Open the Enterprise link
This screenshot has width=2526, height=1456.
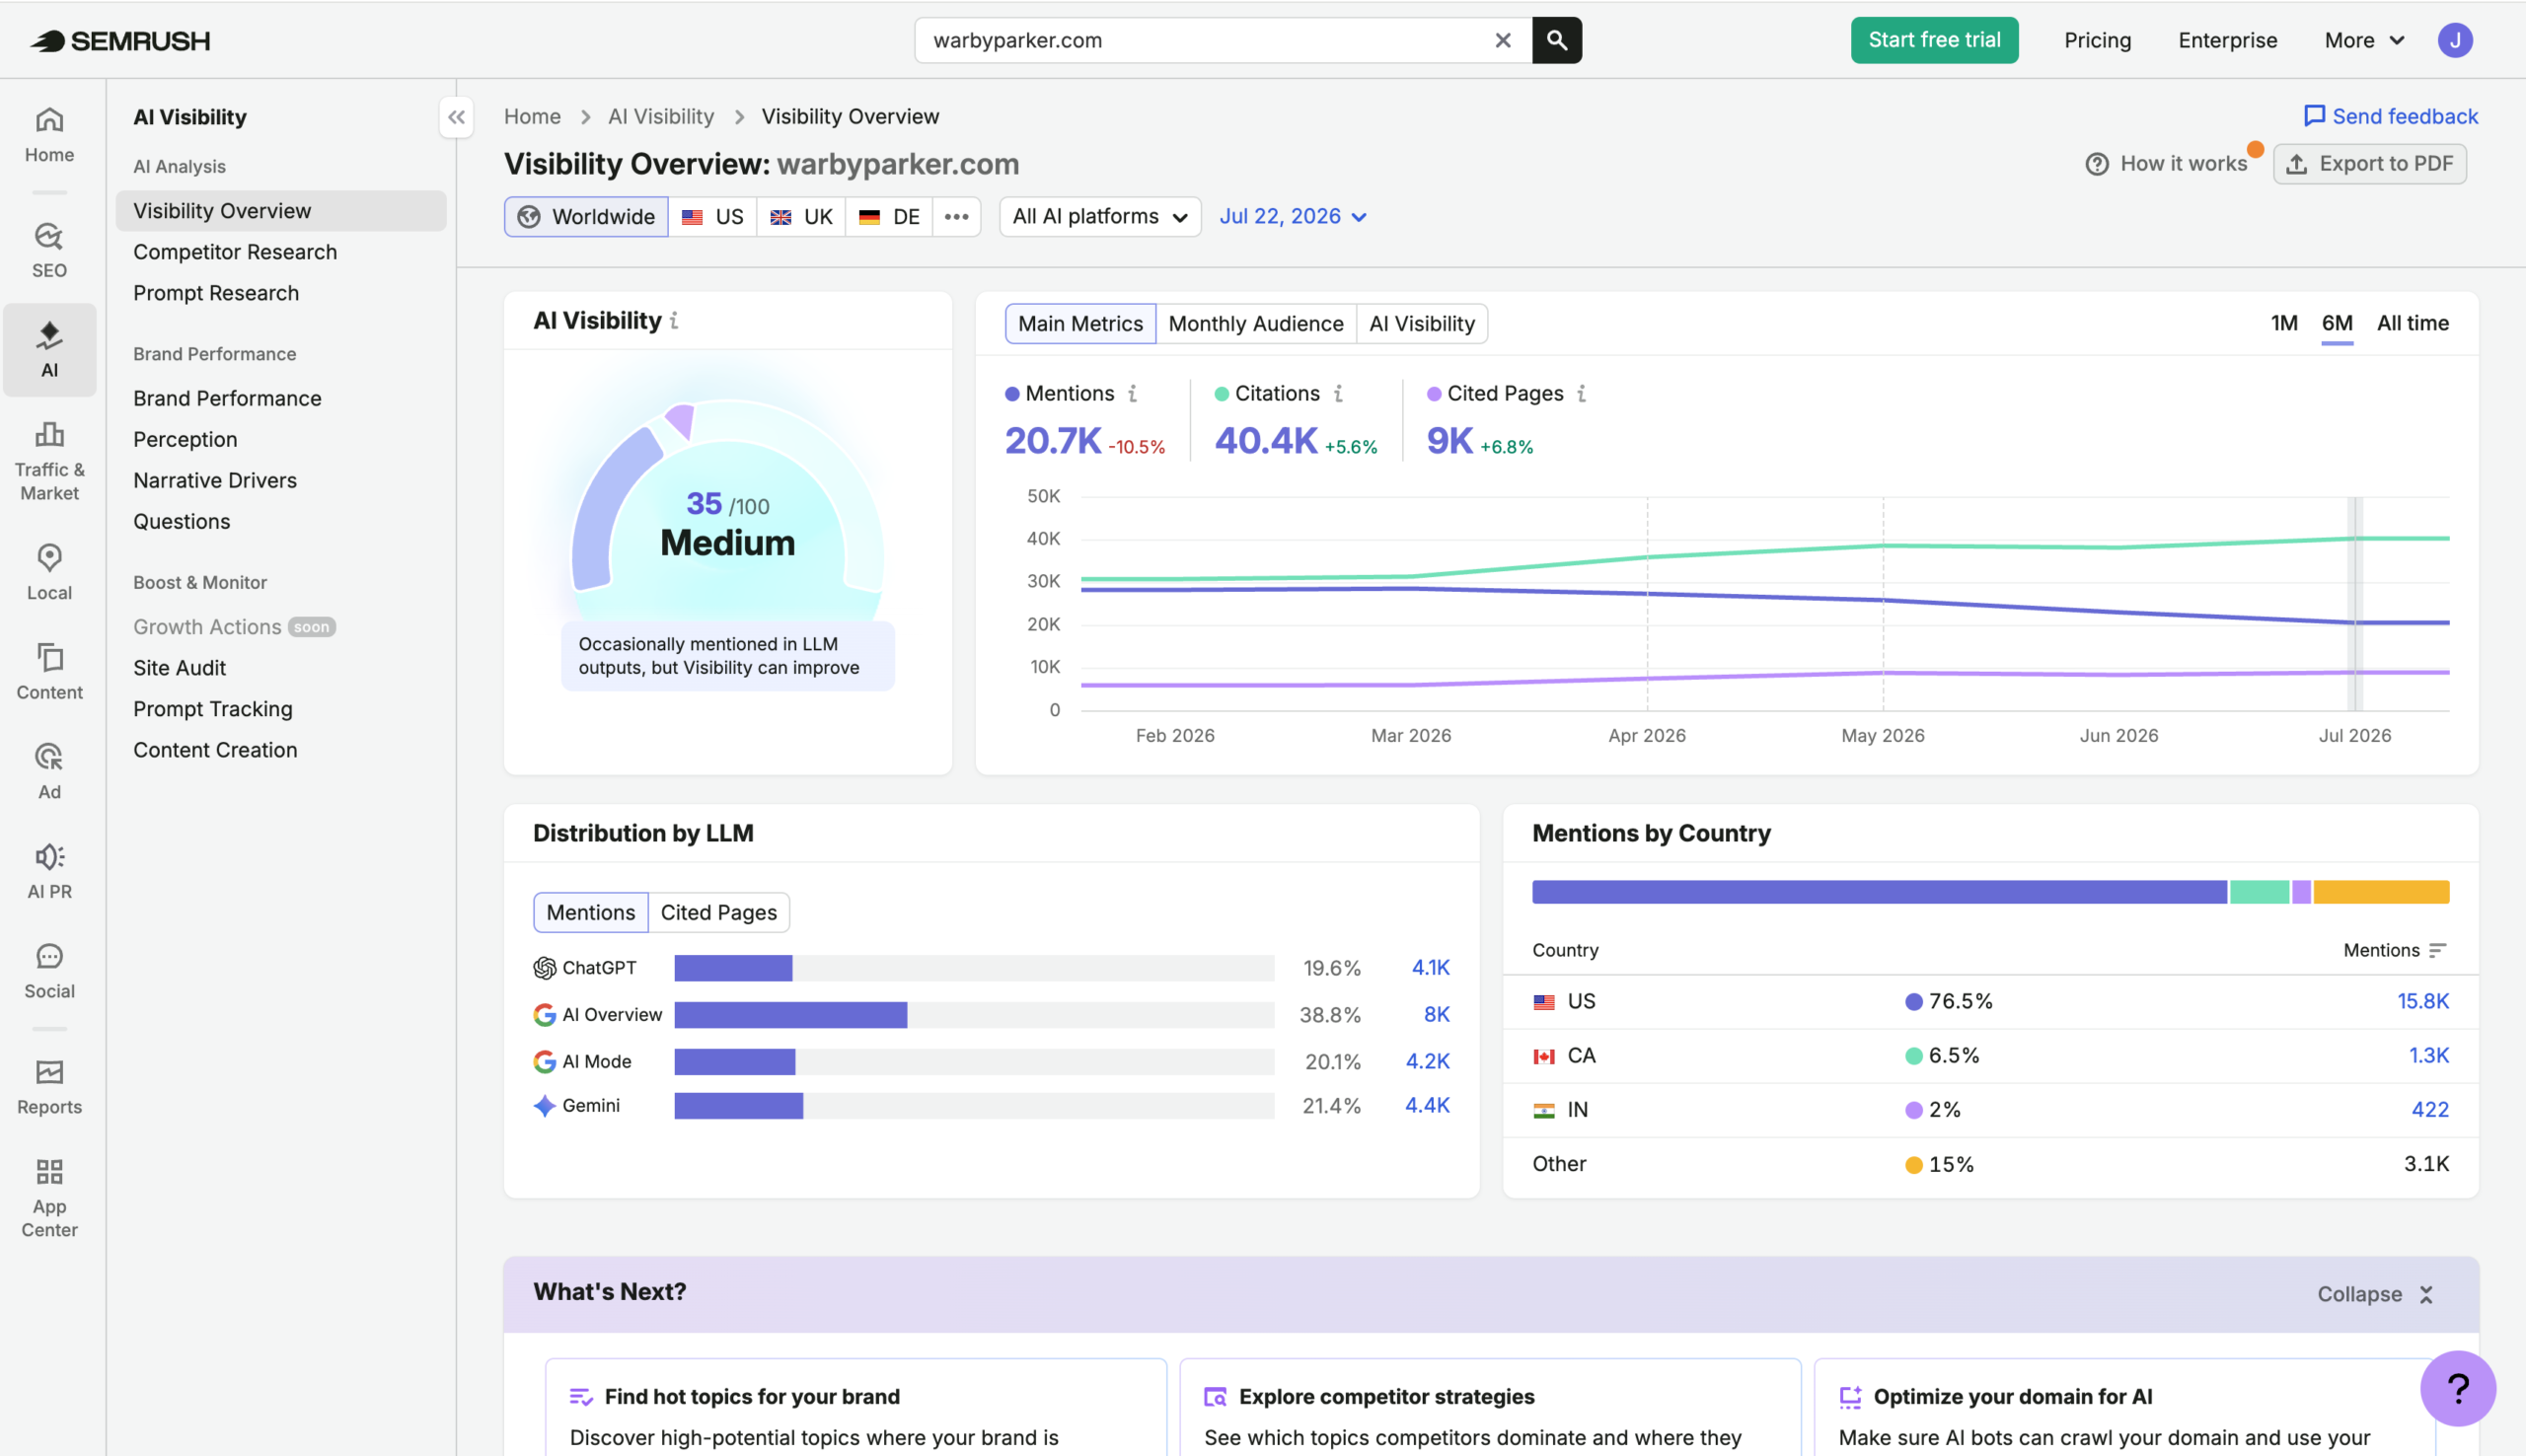click(x=2227, y=40)
